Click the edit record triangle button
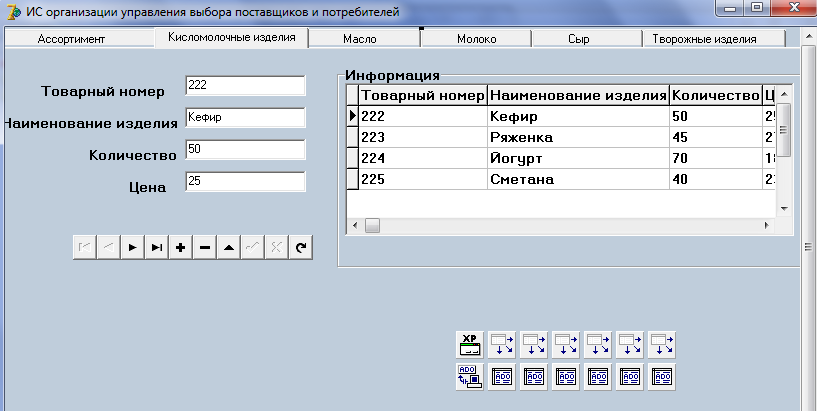The width and height of the screenshot is (817, 411). point(229,247)
